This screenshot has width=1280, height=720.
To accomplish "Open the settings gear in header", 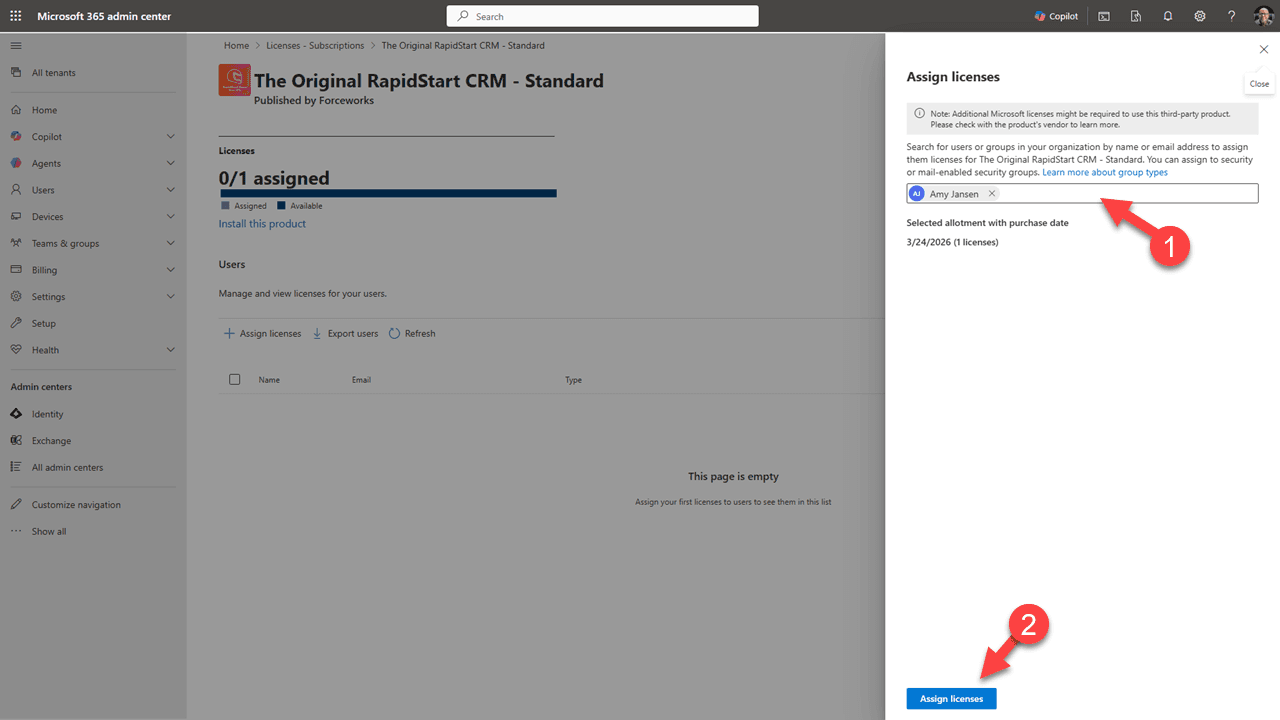I will click(1200, 16).
